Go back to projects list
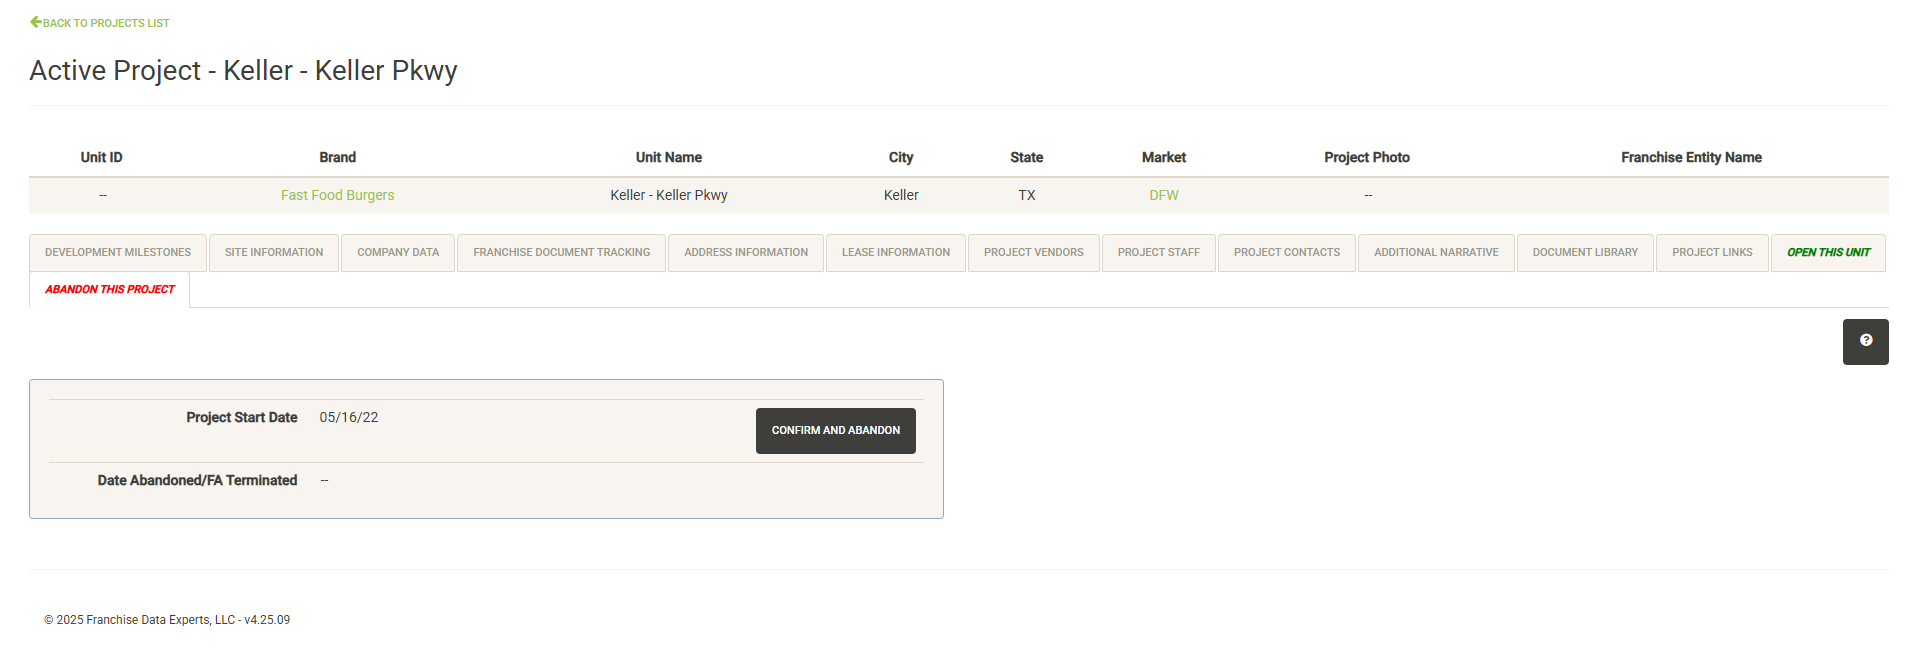Image resolution: width=1913 pixels, height=670 pixels. pyautogui.click(x=100, y=23)
